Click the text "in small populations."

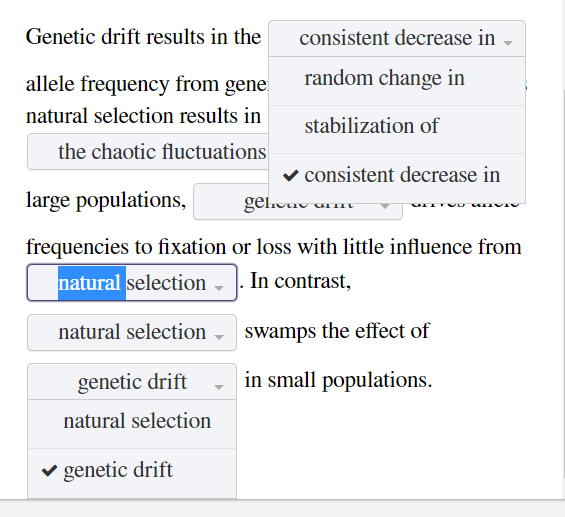[338, 380]
